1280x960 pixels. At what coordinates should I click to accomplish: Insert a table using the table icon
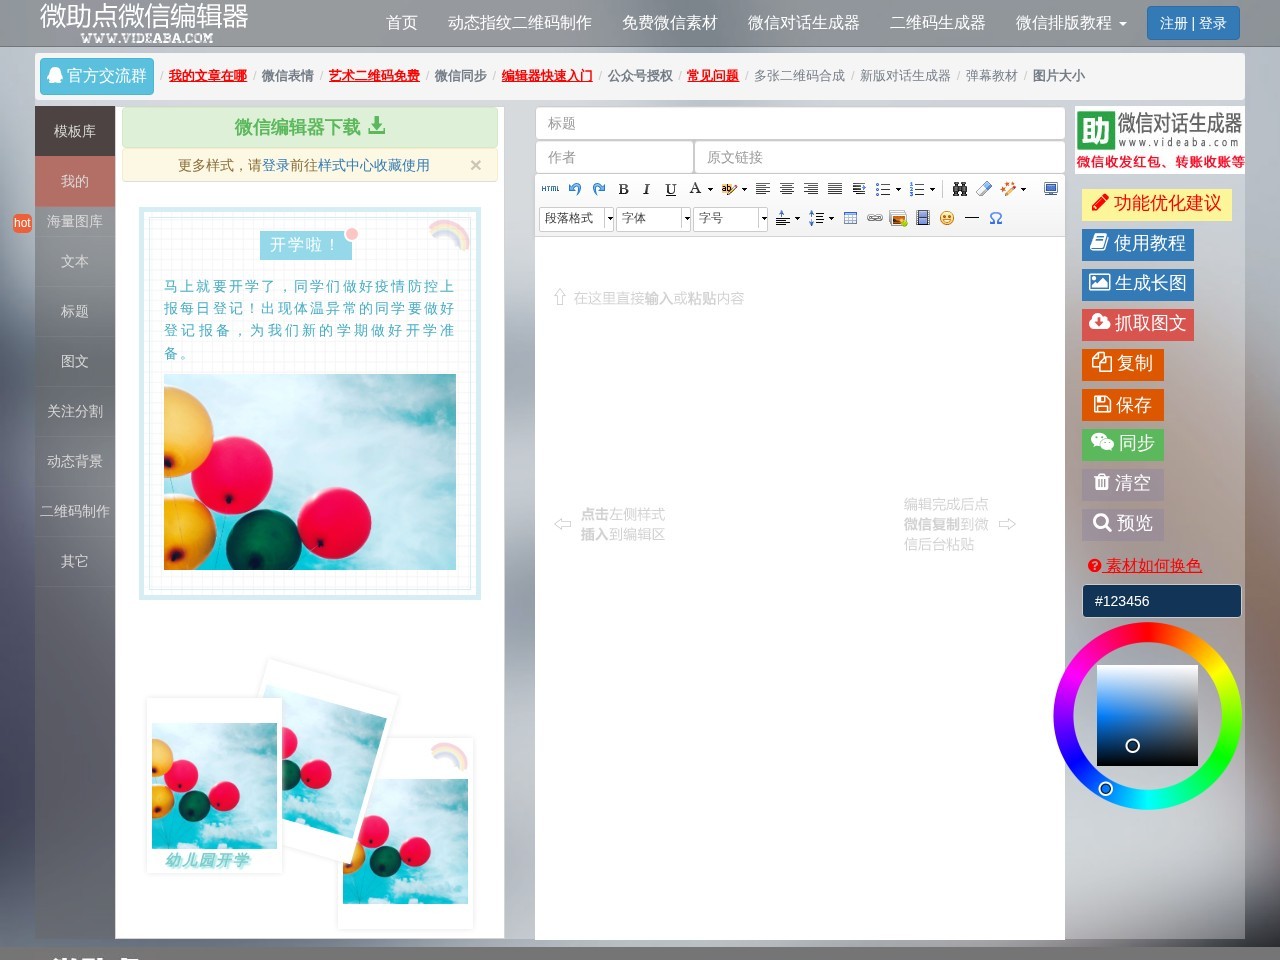pos(850,218)
